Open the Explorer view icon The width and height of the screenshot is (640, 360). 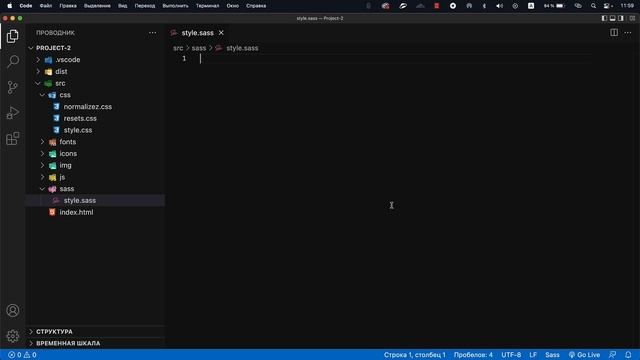pos(13,36)
